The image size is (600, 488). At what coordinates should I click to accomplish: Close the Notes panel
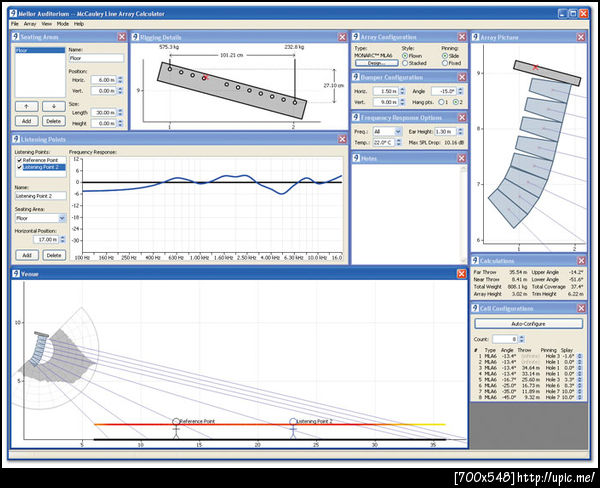462,158
